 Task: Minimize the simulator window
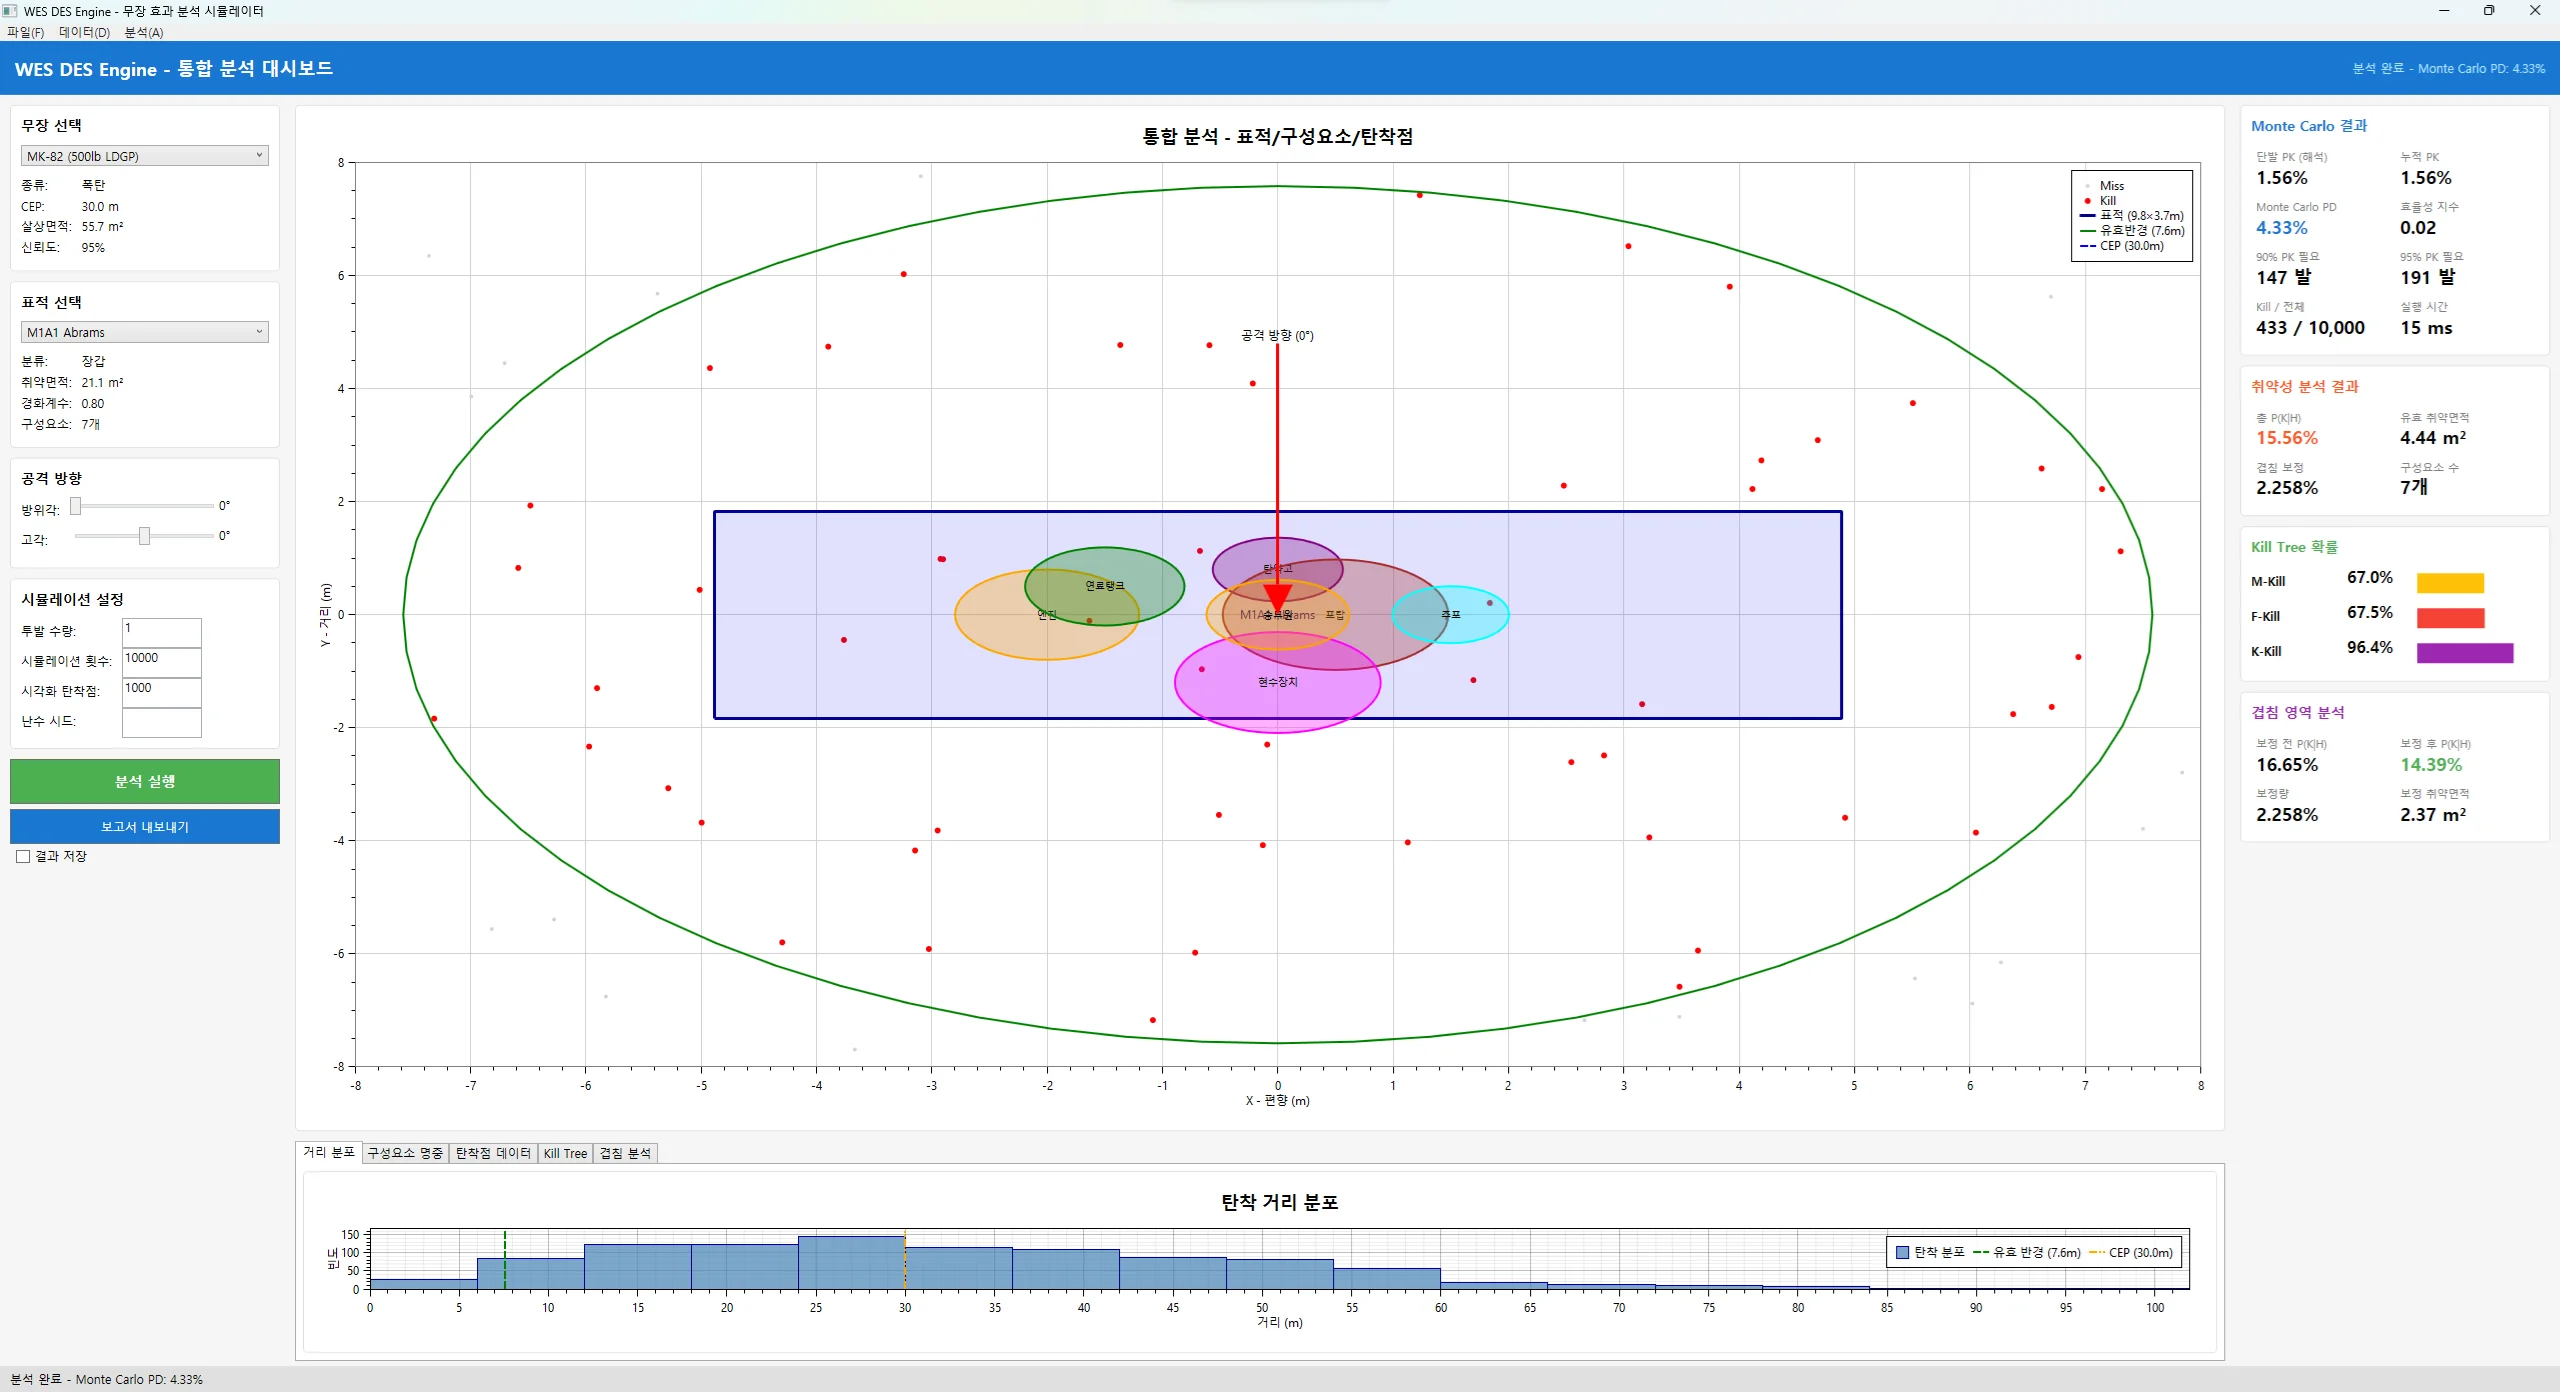(2444, 11)
